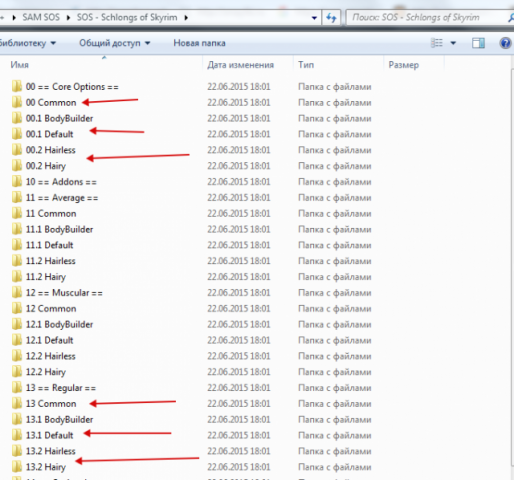Select the 12 == Muscular == folder icon

click(x=17, y=292)
